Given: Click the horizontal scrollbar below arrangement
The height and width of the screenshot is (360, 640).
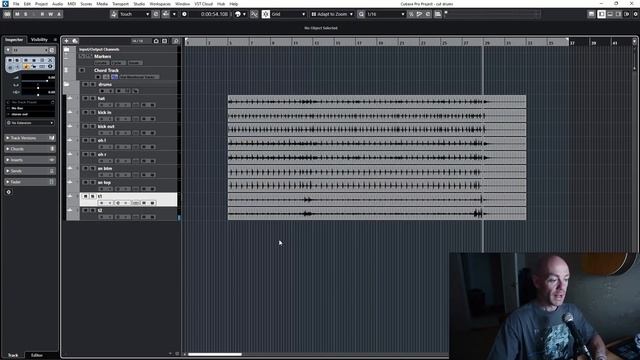Looking at the screenshot, I should [215, 354].
